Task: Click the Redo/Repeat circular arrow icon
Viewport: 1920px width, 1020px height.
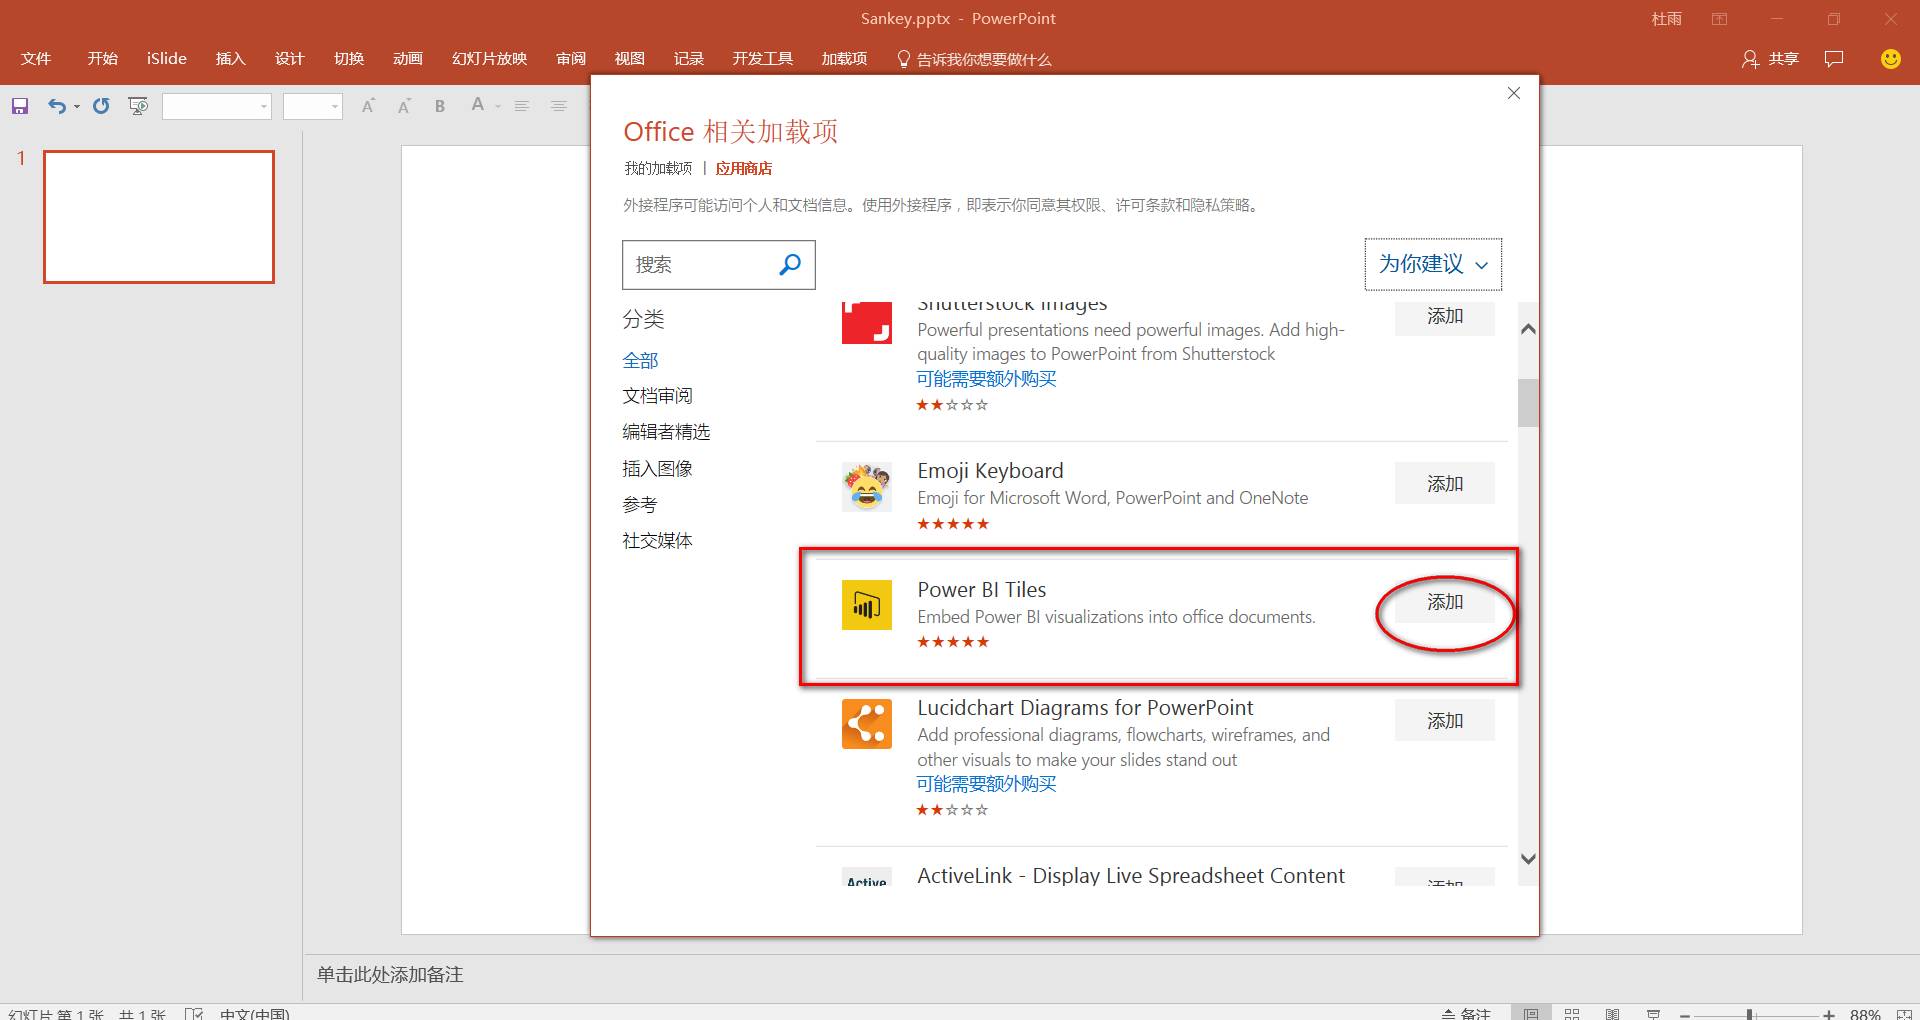Action: click(101, 106)
